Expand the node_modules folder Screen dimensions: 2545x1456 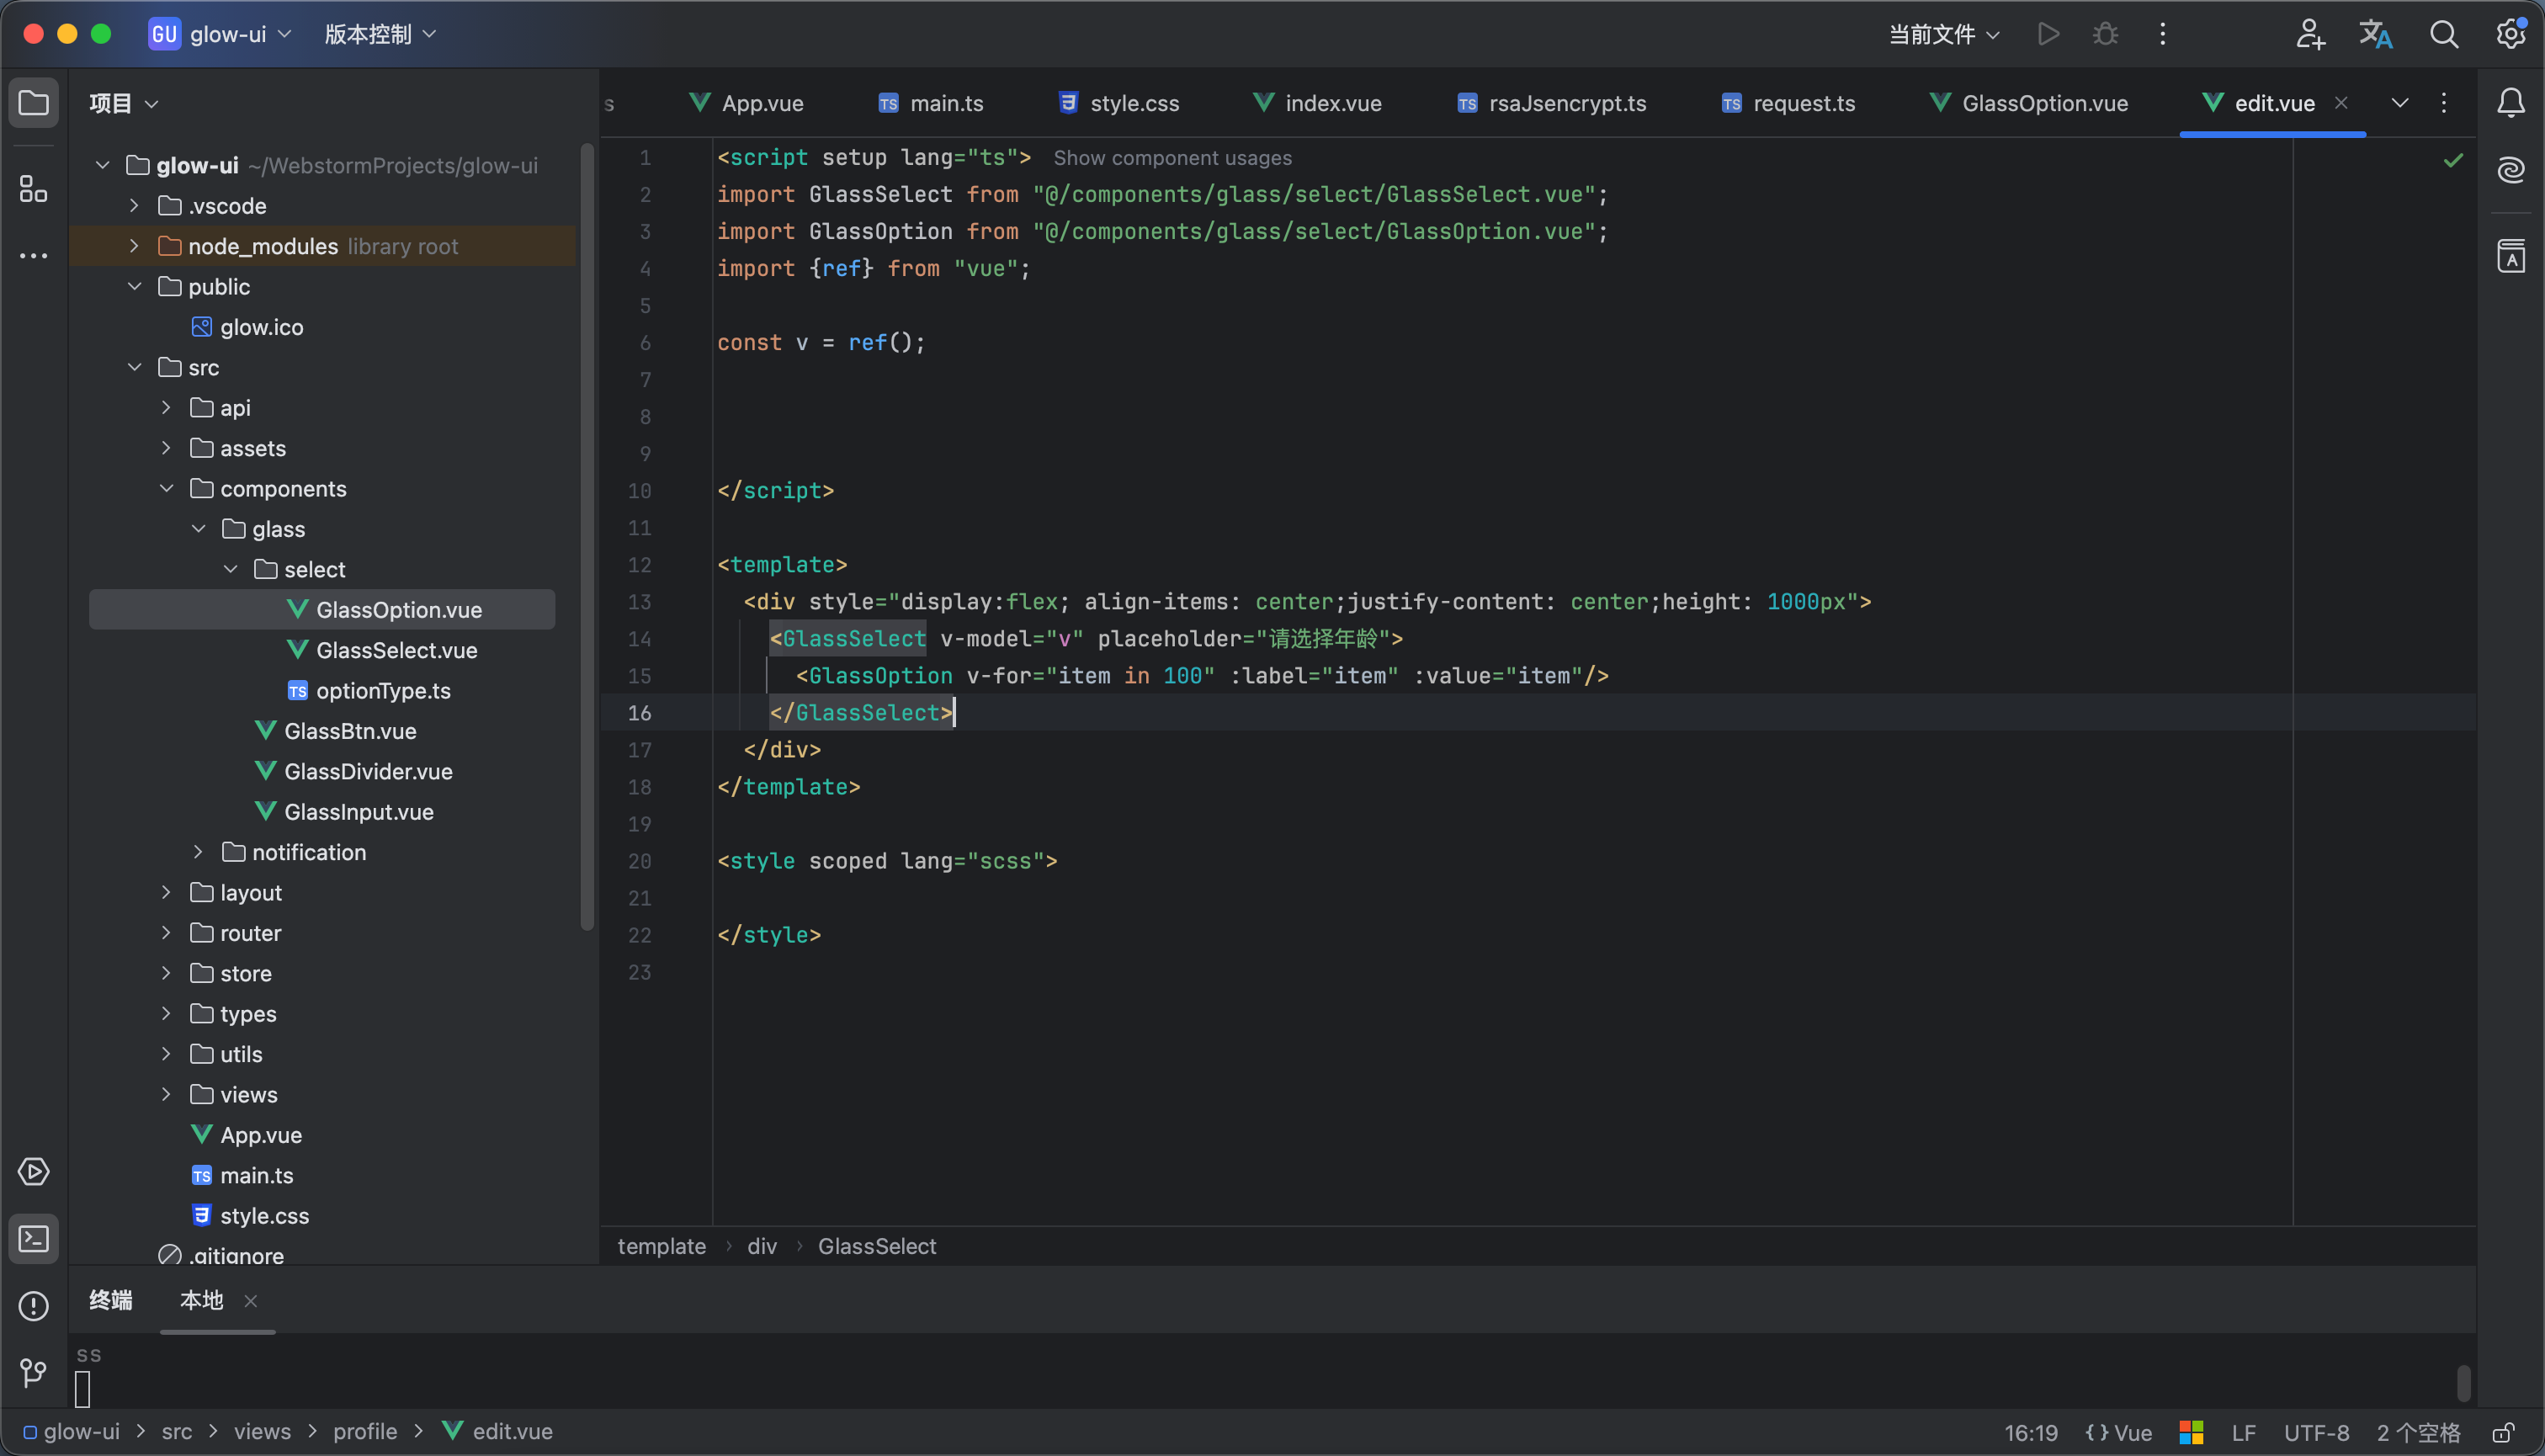(x=134, y=246)
